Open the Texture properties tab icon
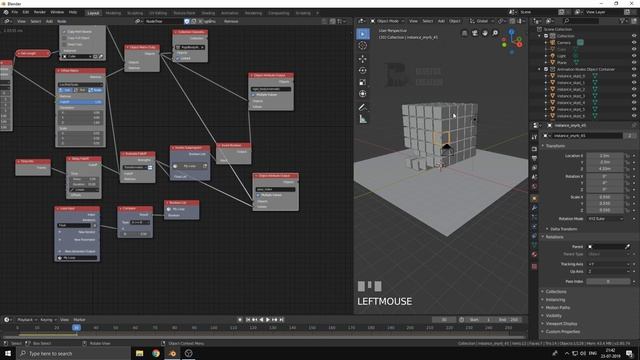Screen dimensions: 640x360 coord(534,266)
